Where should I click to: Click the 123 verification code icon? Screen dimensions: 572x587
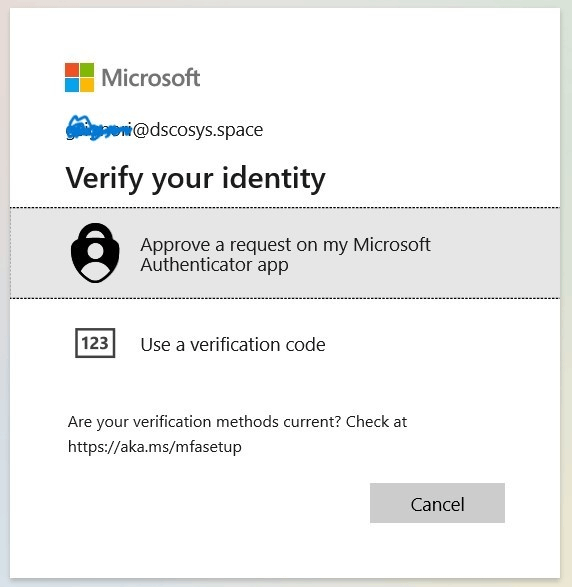tap(95, 343)
